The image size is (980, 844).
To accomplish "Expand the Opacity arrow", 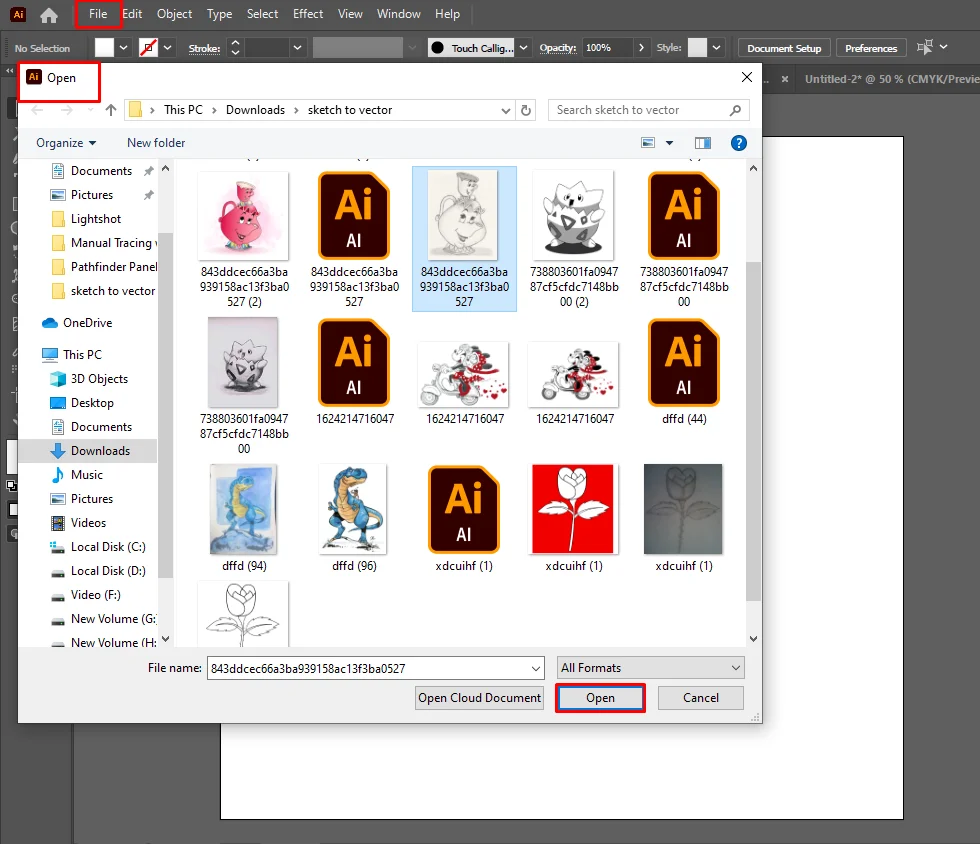I will click(x=641, y=48).
